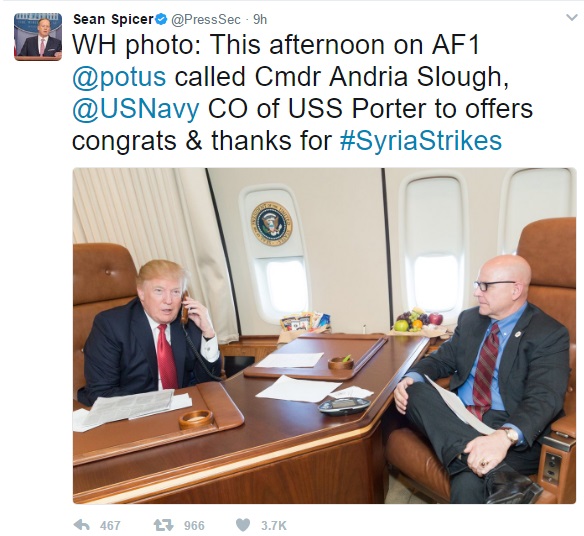The image size is (584, 536).
Task: Click the reply arrow icon
Action: (x=82, y=525)
